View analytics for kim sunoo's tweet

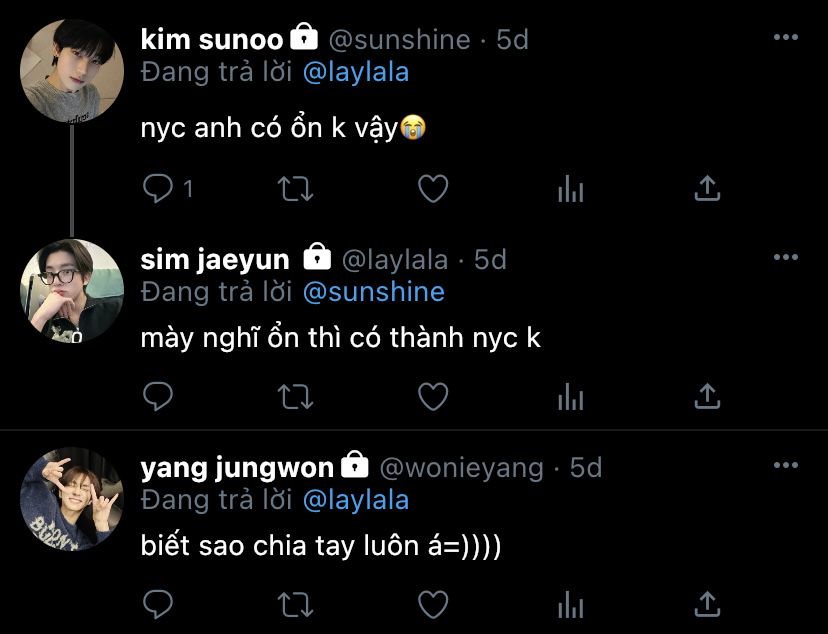point(570,189)
